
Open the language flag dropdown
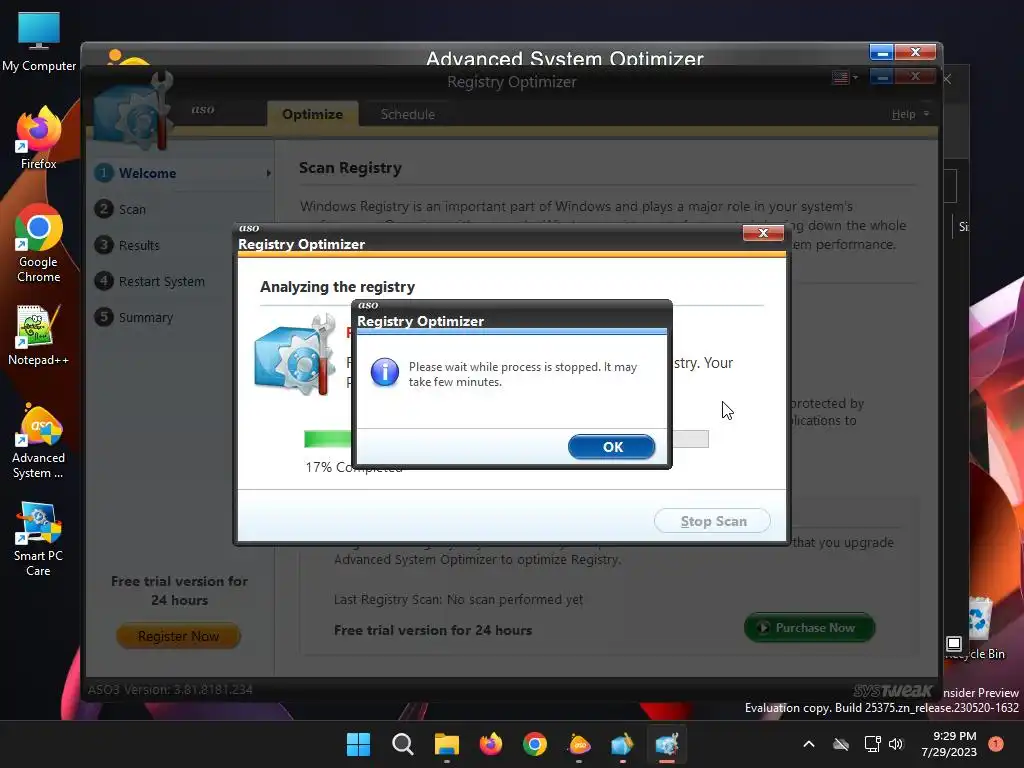844,78
